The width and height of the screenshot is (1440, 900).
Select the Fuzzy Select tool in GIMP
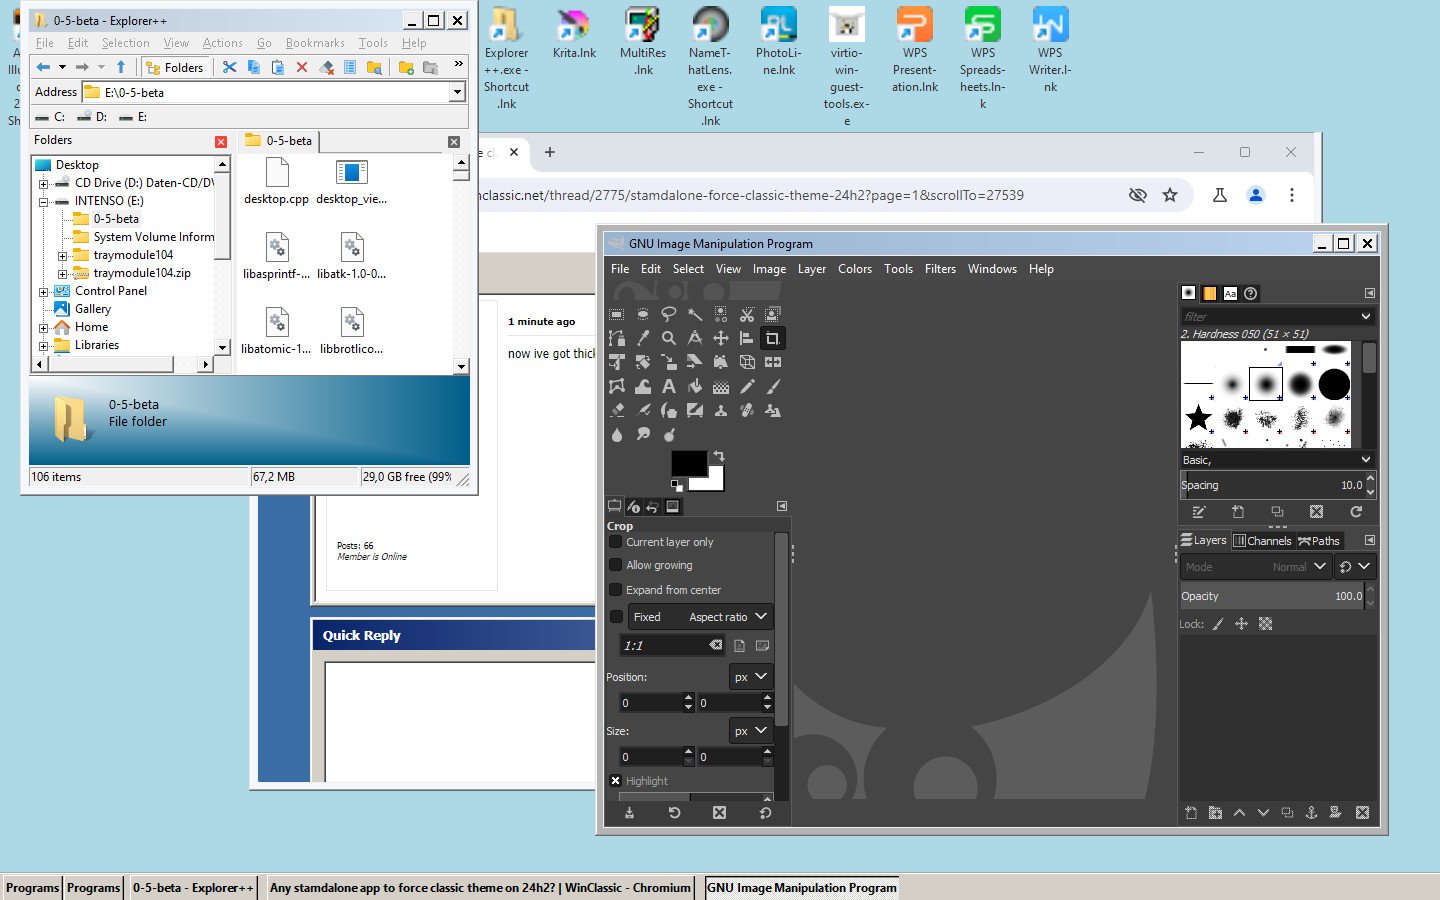tap(695, 314)
